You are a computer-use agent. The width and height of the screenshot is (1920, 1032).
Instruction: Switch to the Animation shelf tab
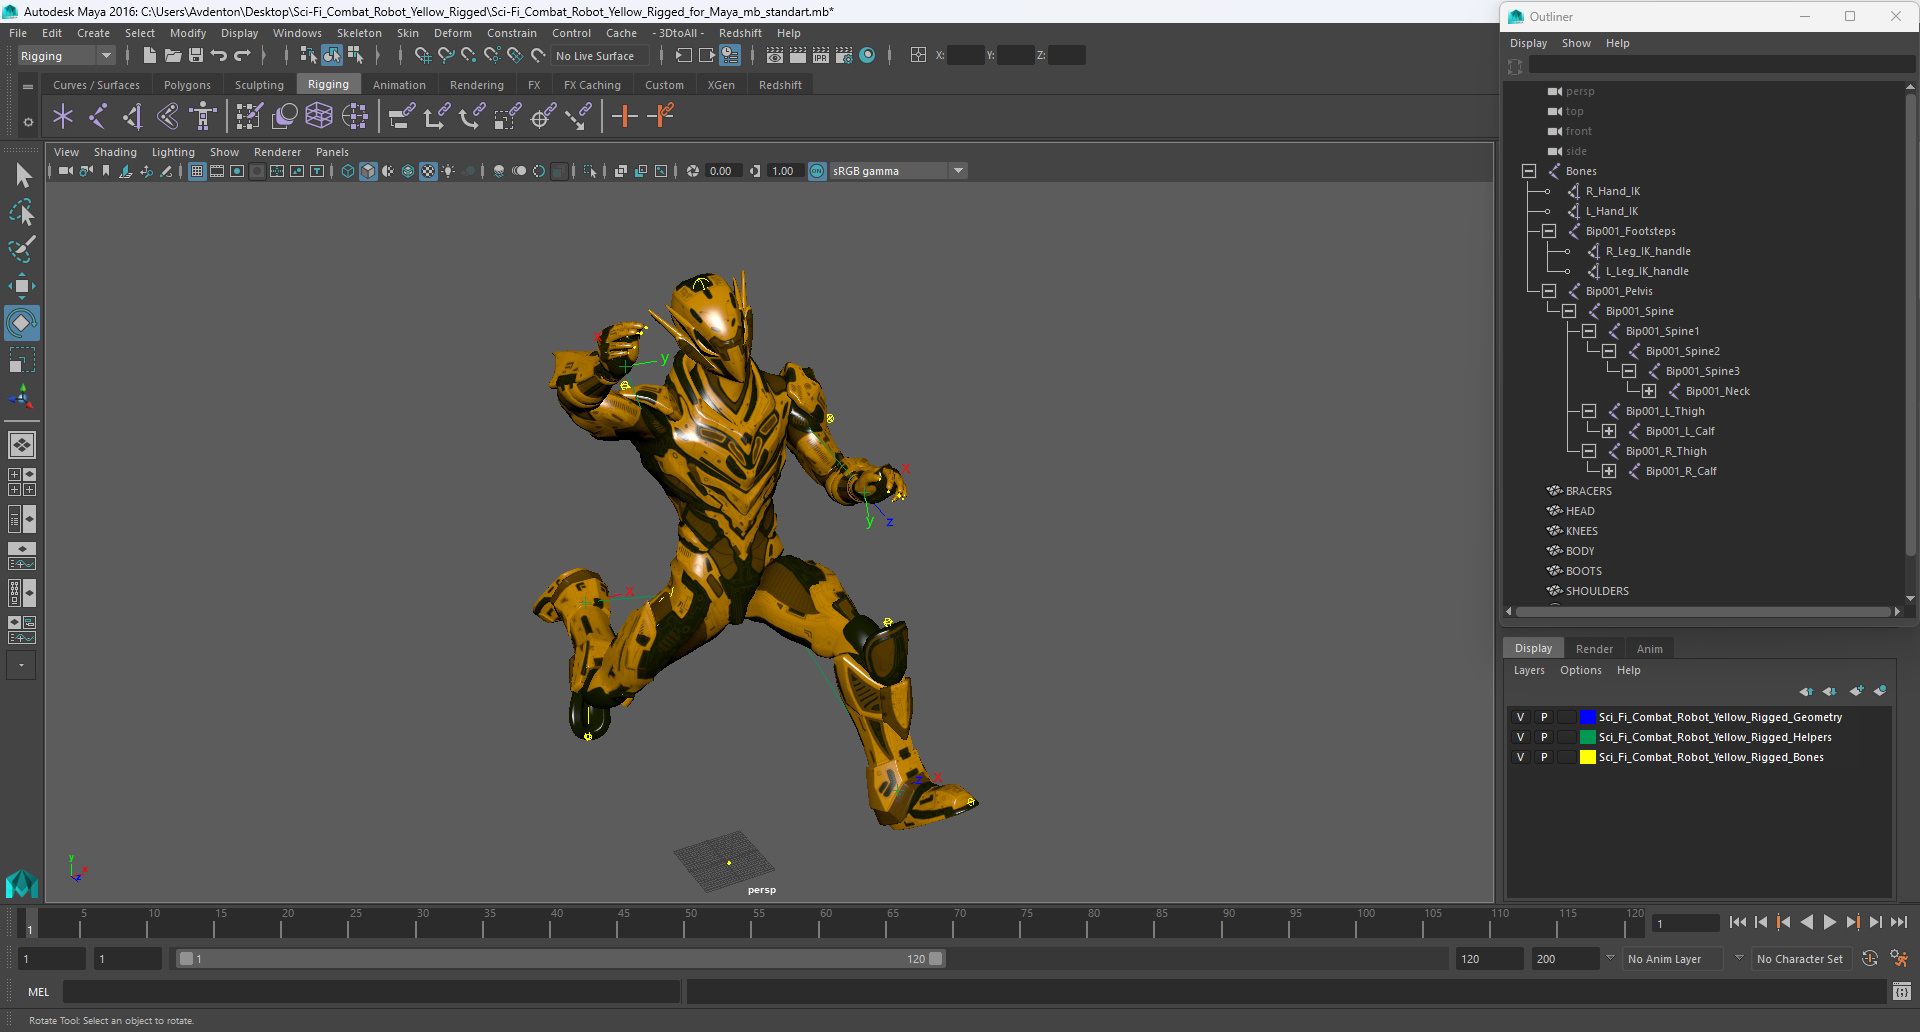(399, 85)
